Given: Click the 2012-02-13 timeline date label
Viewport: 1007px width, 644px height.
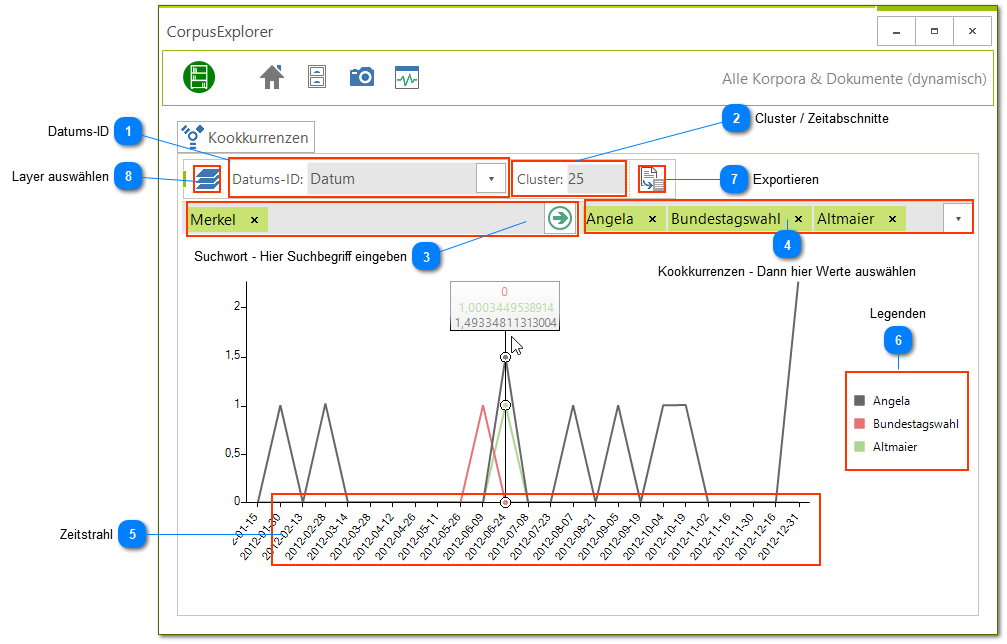Looking at the screenshot, I should tap(282, 537).
